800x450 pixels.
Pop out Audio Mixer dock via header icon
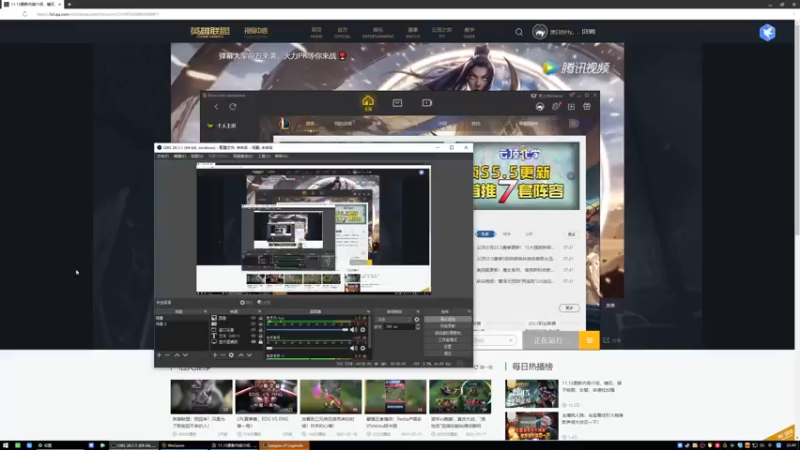click(x=368, y=311)
